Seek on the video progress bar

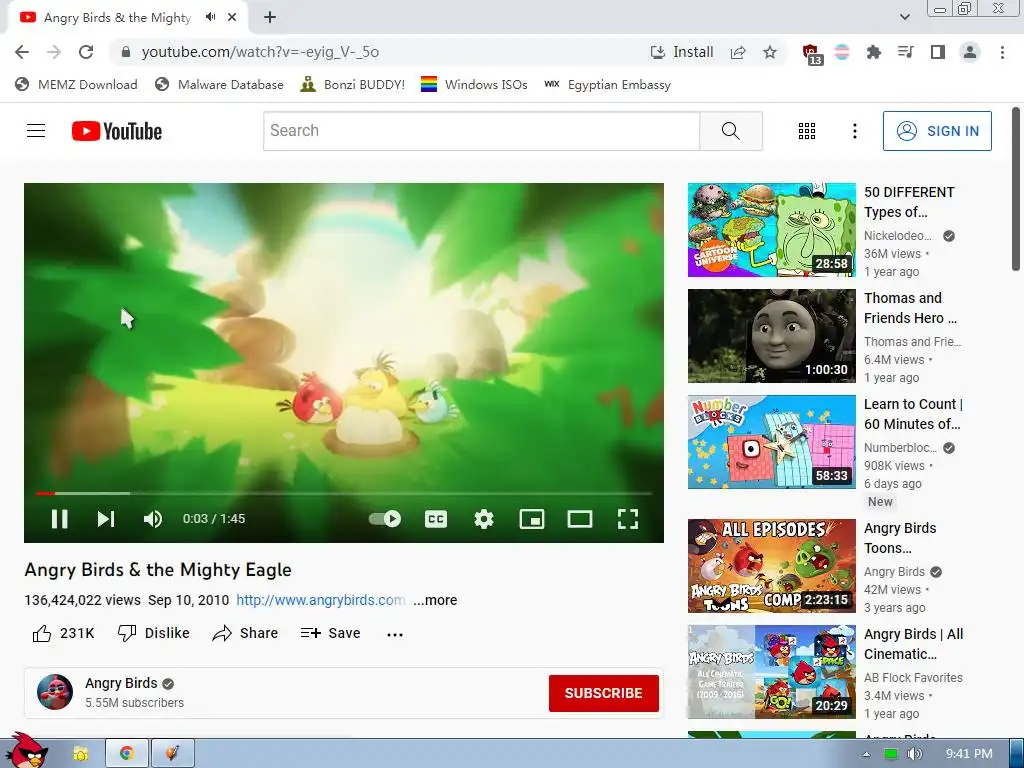(344, 493)
